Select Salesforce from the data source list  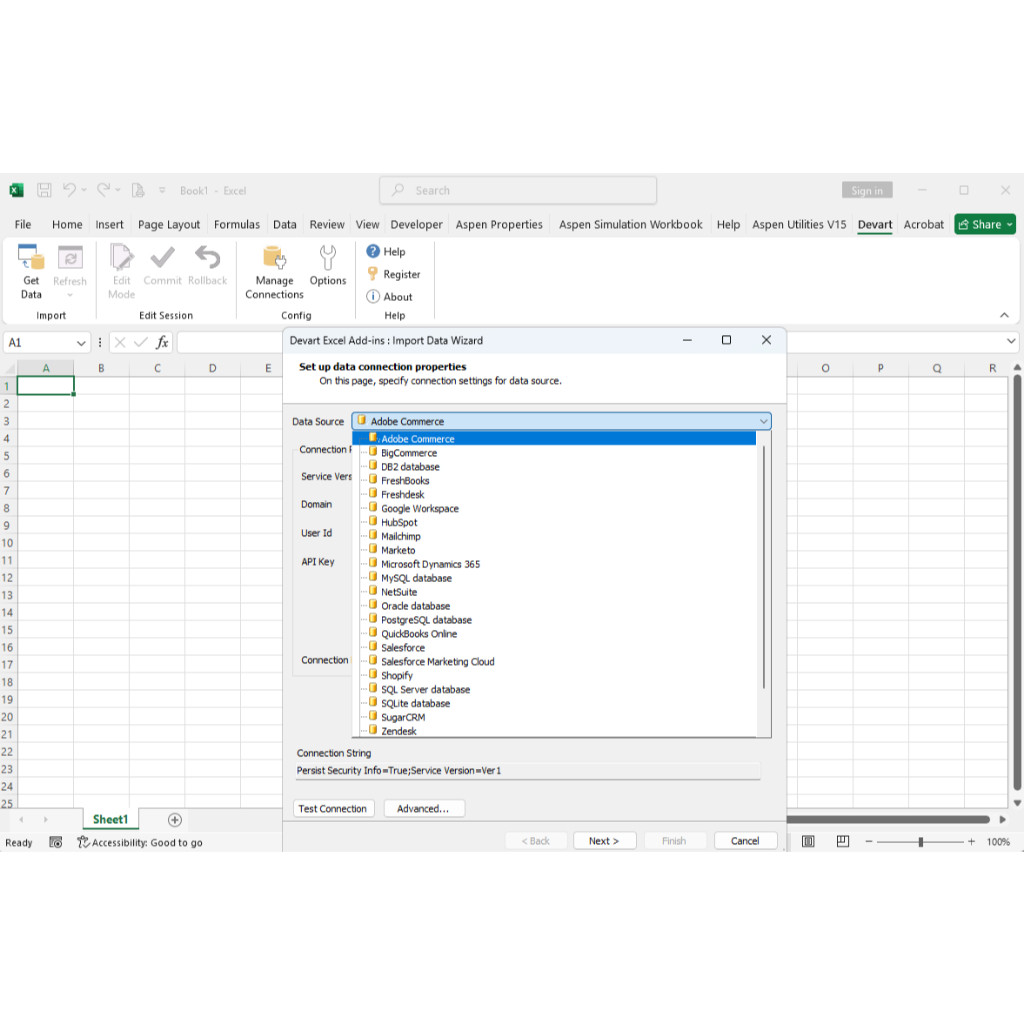coord(402,648)
